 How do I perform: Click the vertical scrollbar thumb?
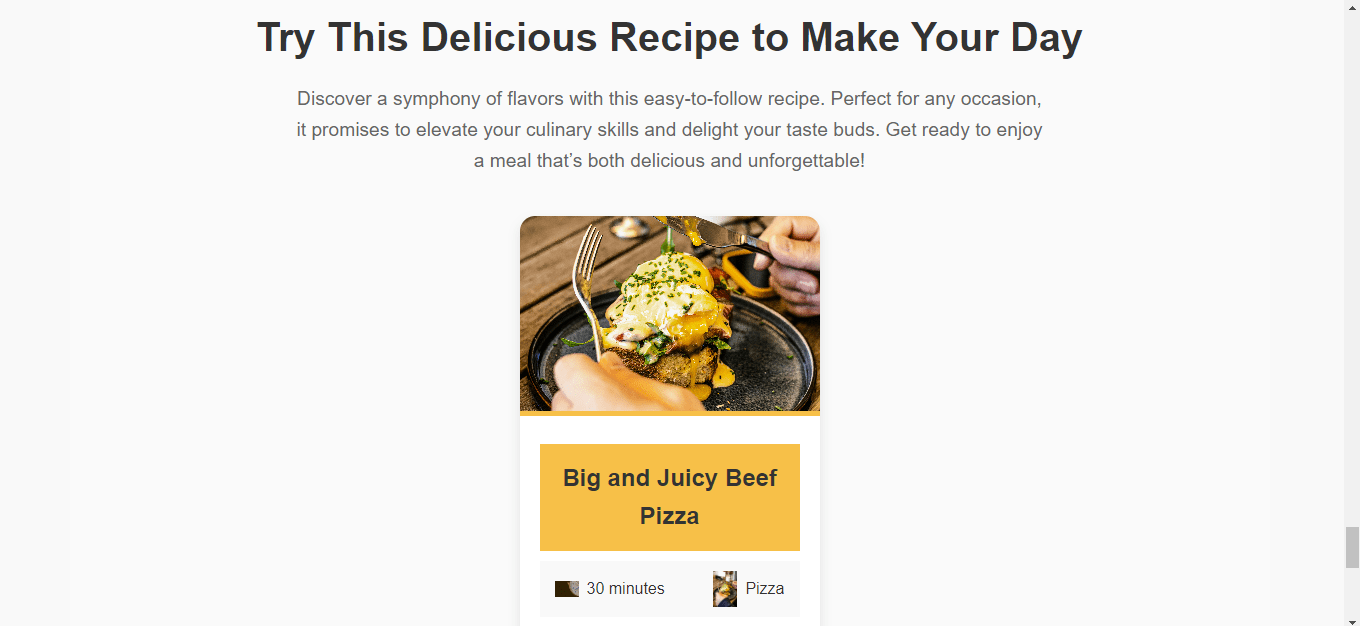pos(1352,547)
